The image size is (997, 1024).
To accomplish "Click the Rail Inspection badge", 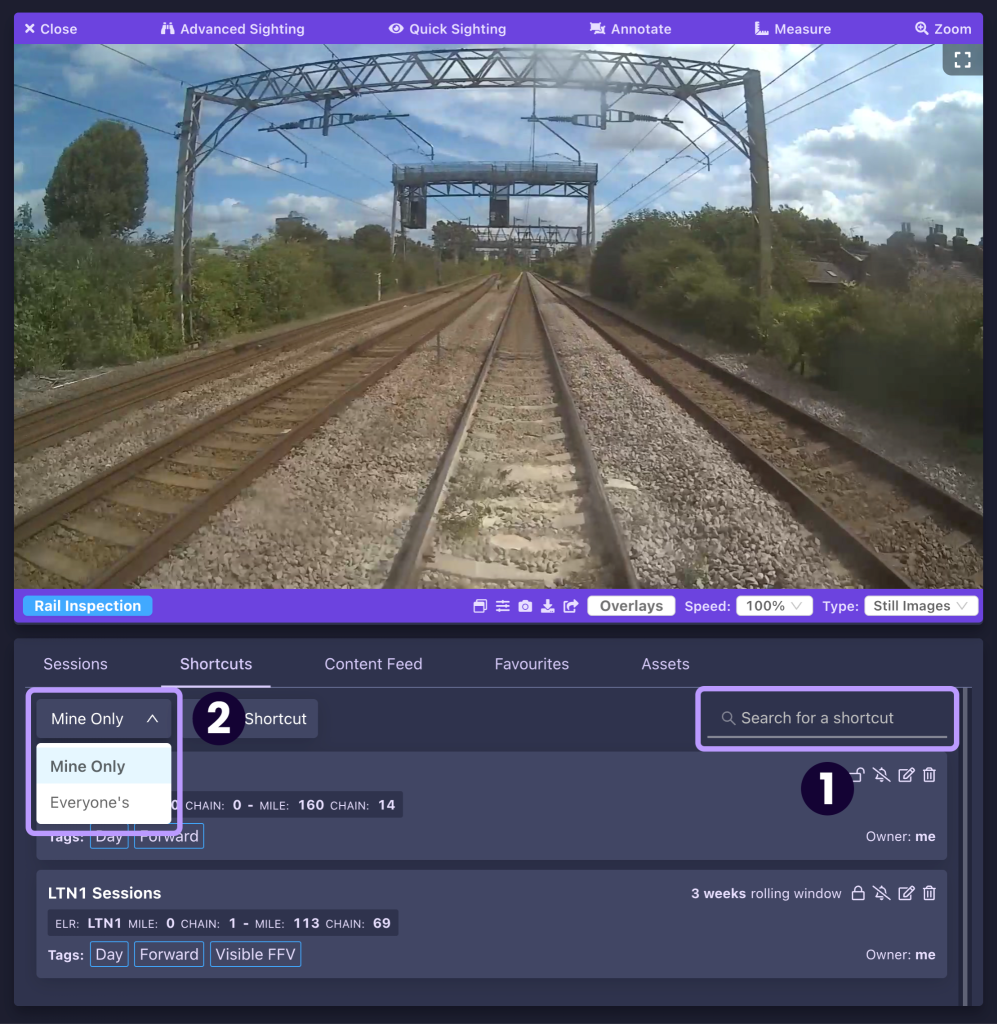I will click(87, 606).
